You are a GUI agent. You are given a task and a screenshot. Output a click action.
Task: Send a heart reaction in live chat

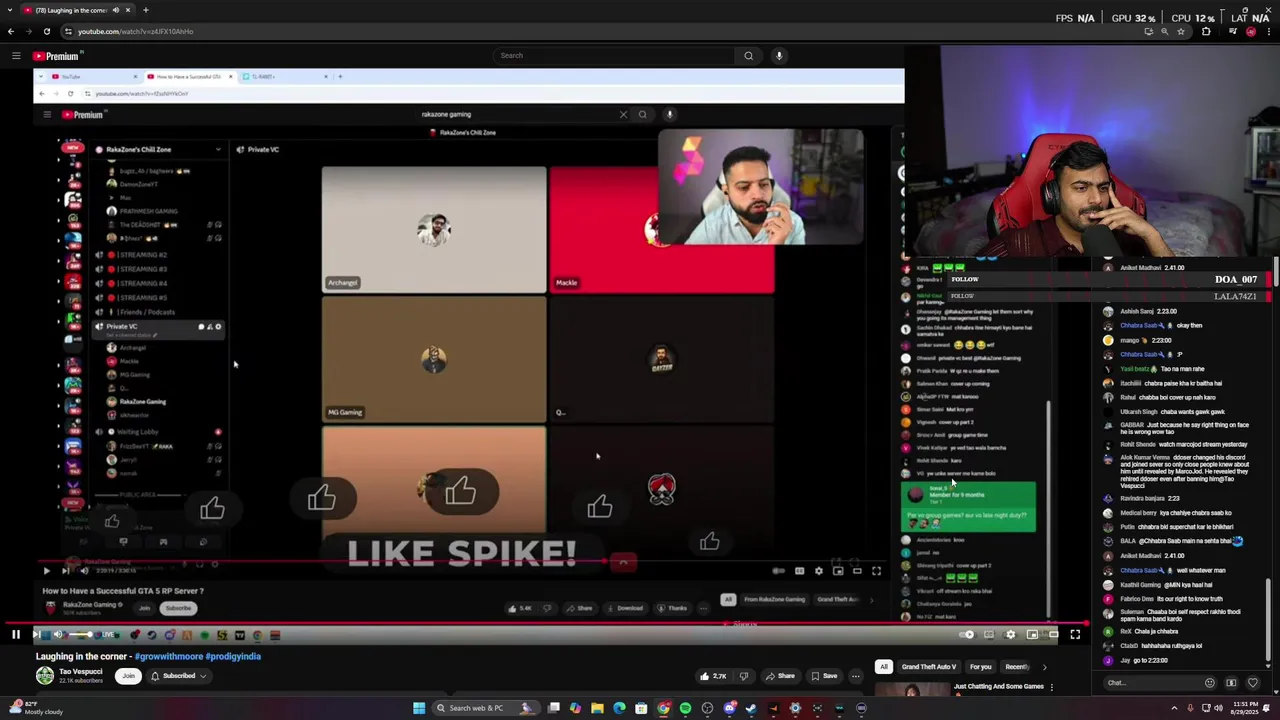pos(1252,683)
